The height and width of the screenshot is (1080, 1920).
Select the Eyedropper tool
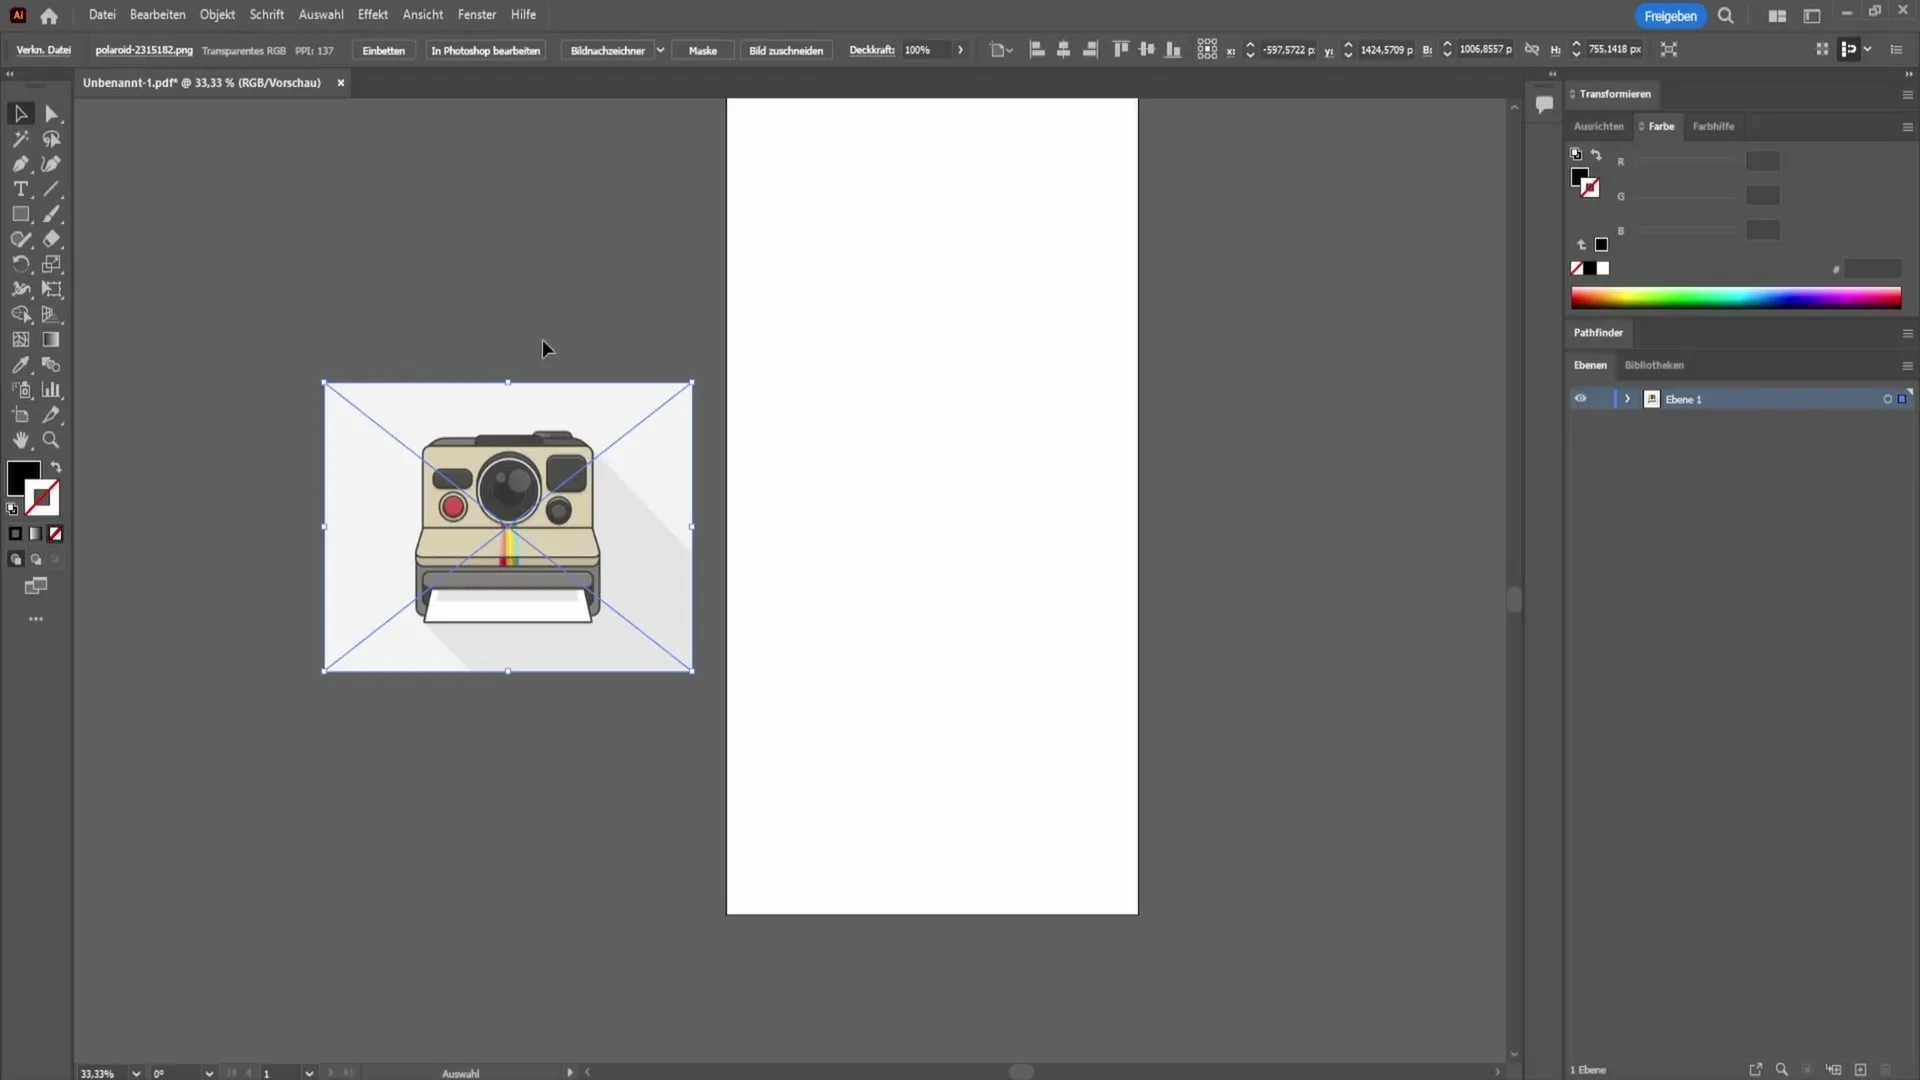pos(20,365)
